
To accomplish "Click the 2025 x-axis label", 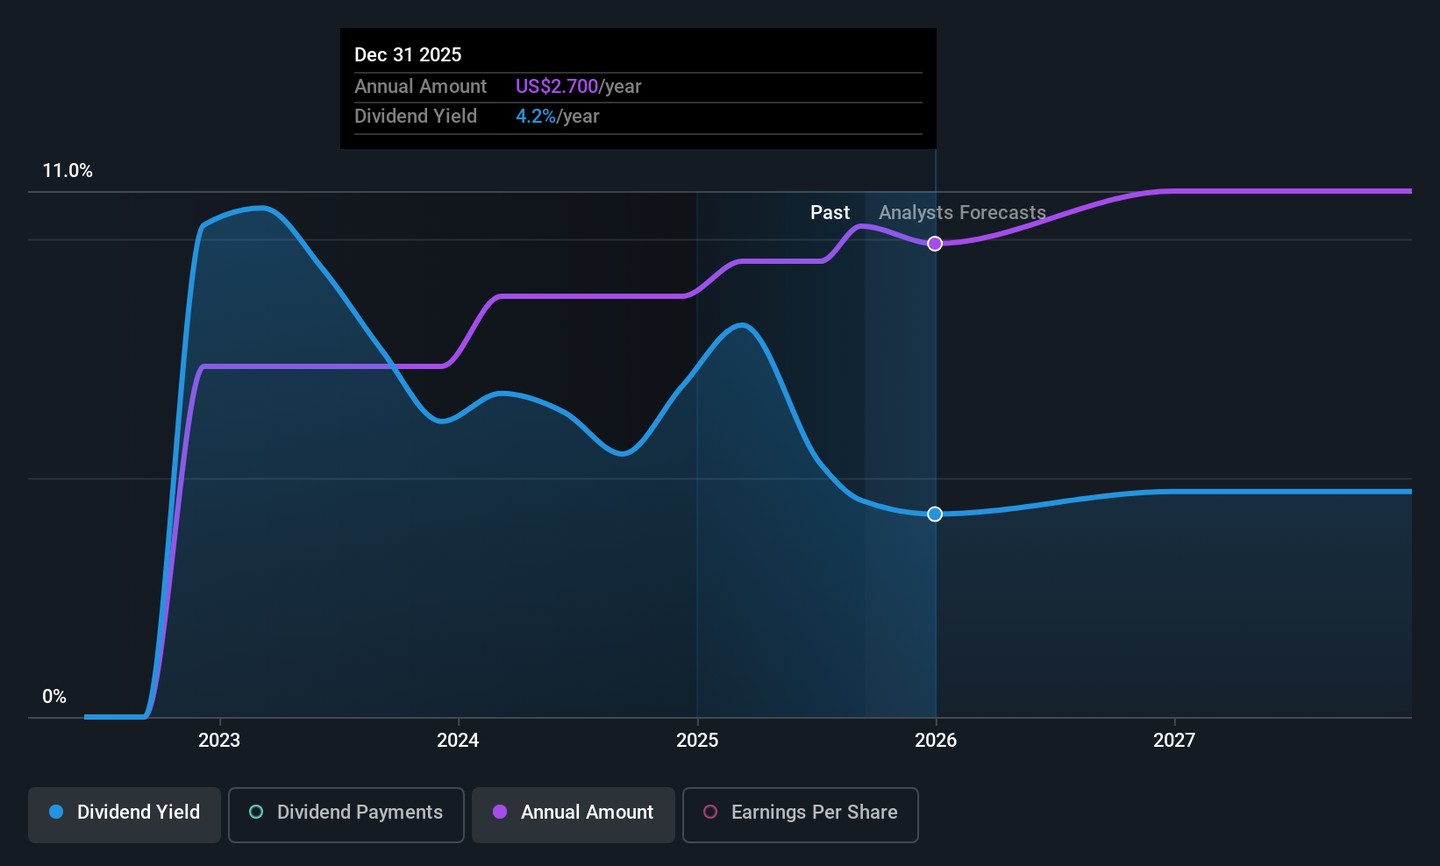I will click(697, 740).
